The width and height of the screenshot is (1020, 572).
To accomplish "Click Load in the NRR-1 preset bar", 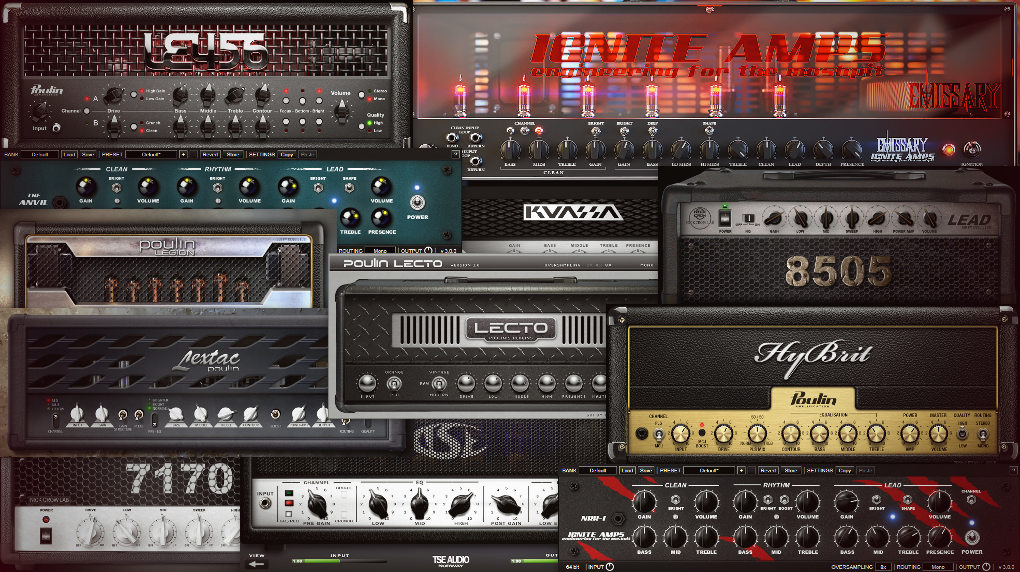I will [627, 470].
